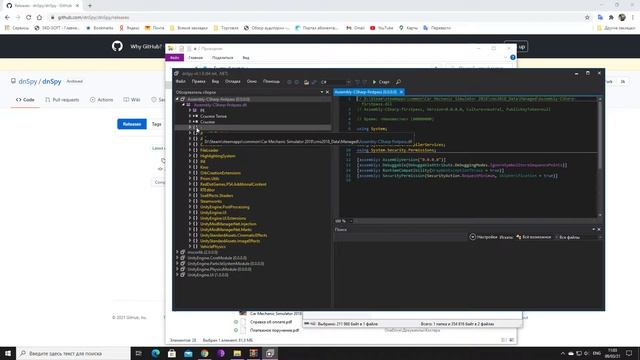
Task: Click the mscorlib assembly icon
Action: click(x=183, y=252)
